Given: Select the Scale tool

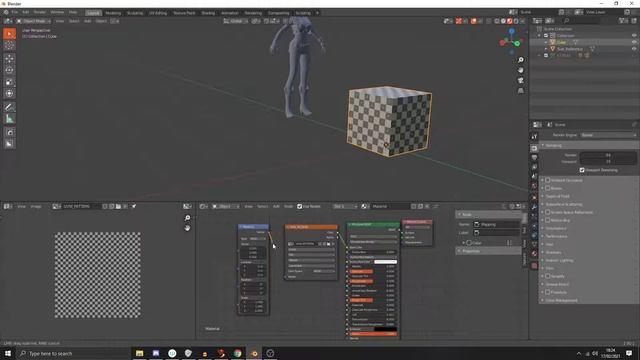Looking at the screenshot, I should (x=9, y=82).
